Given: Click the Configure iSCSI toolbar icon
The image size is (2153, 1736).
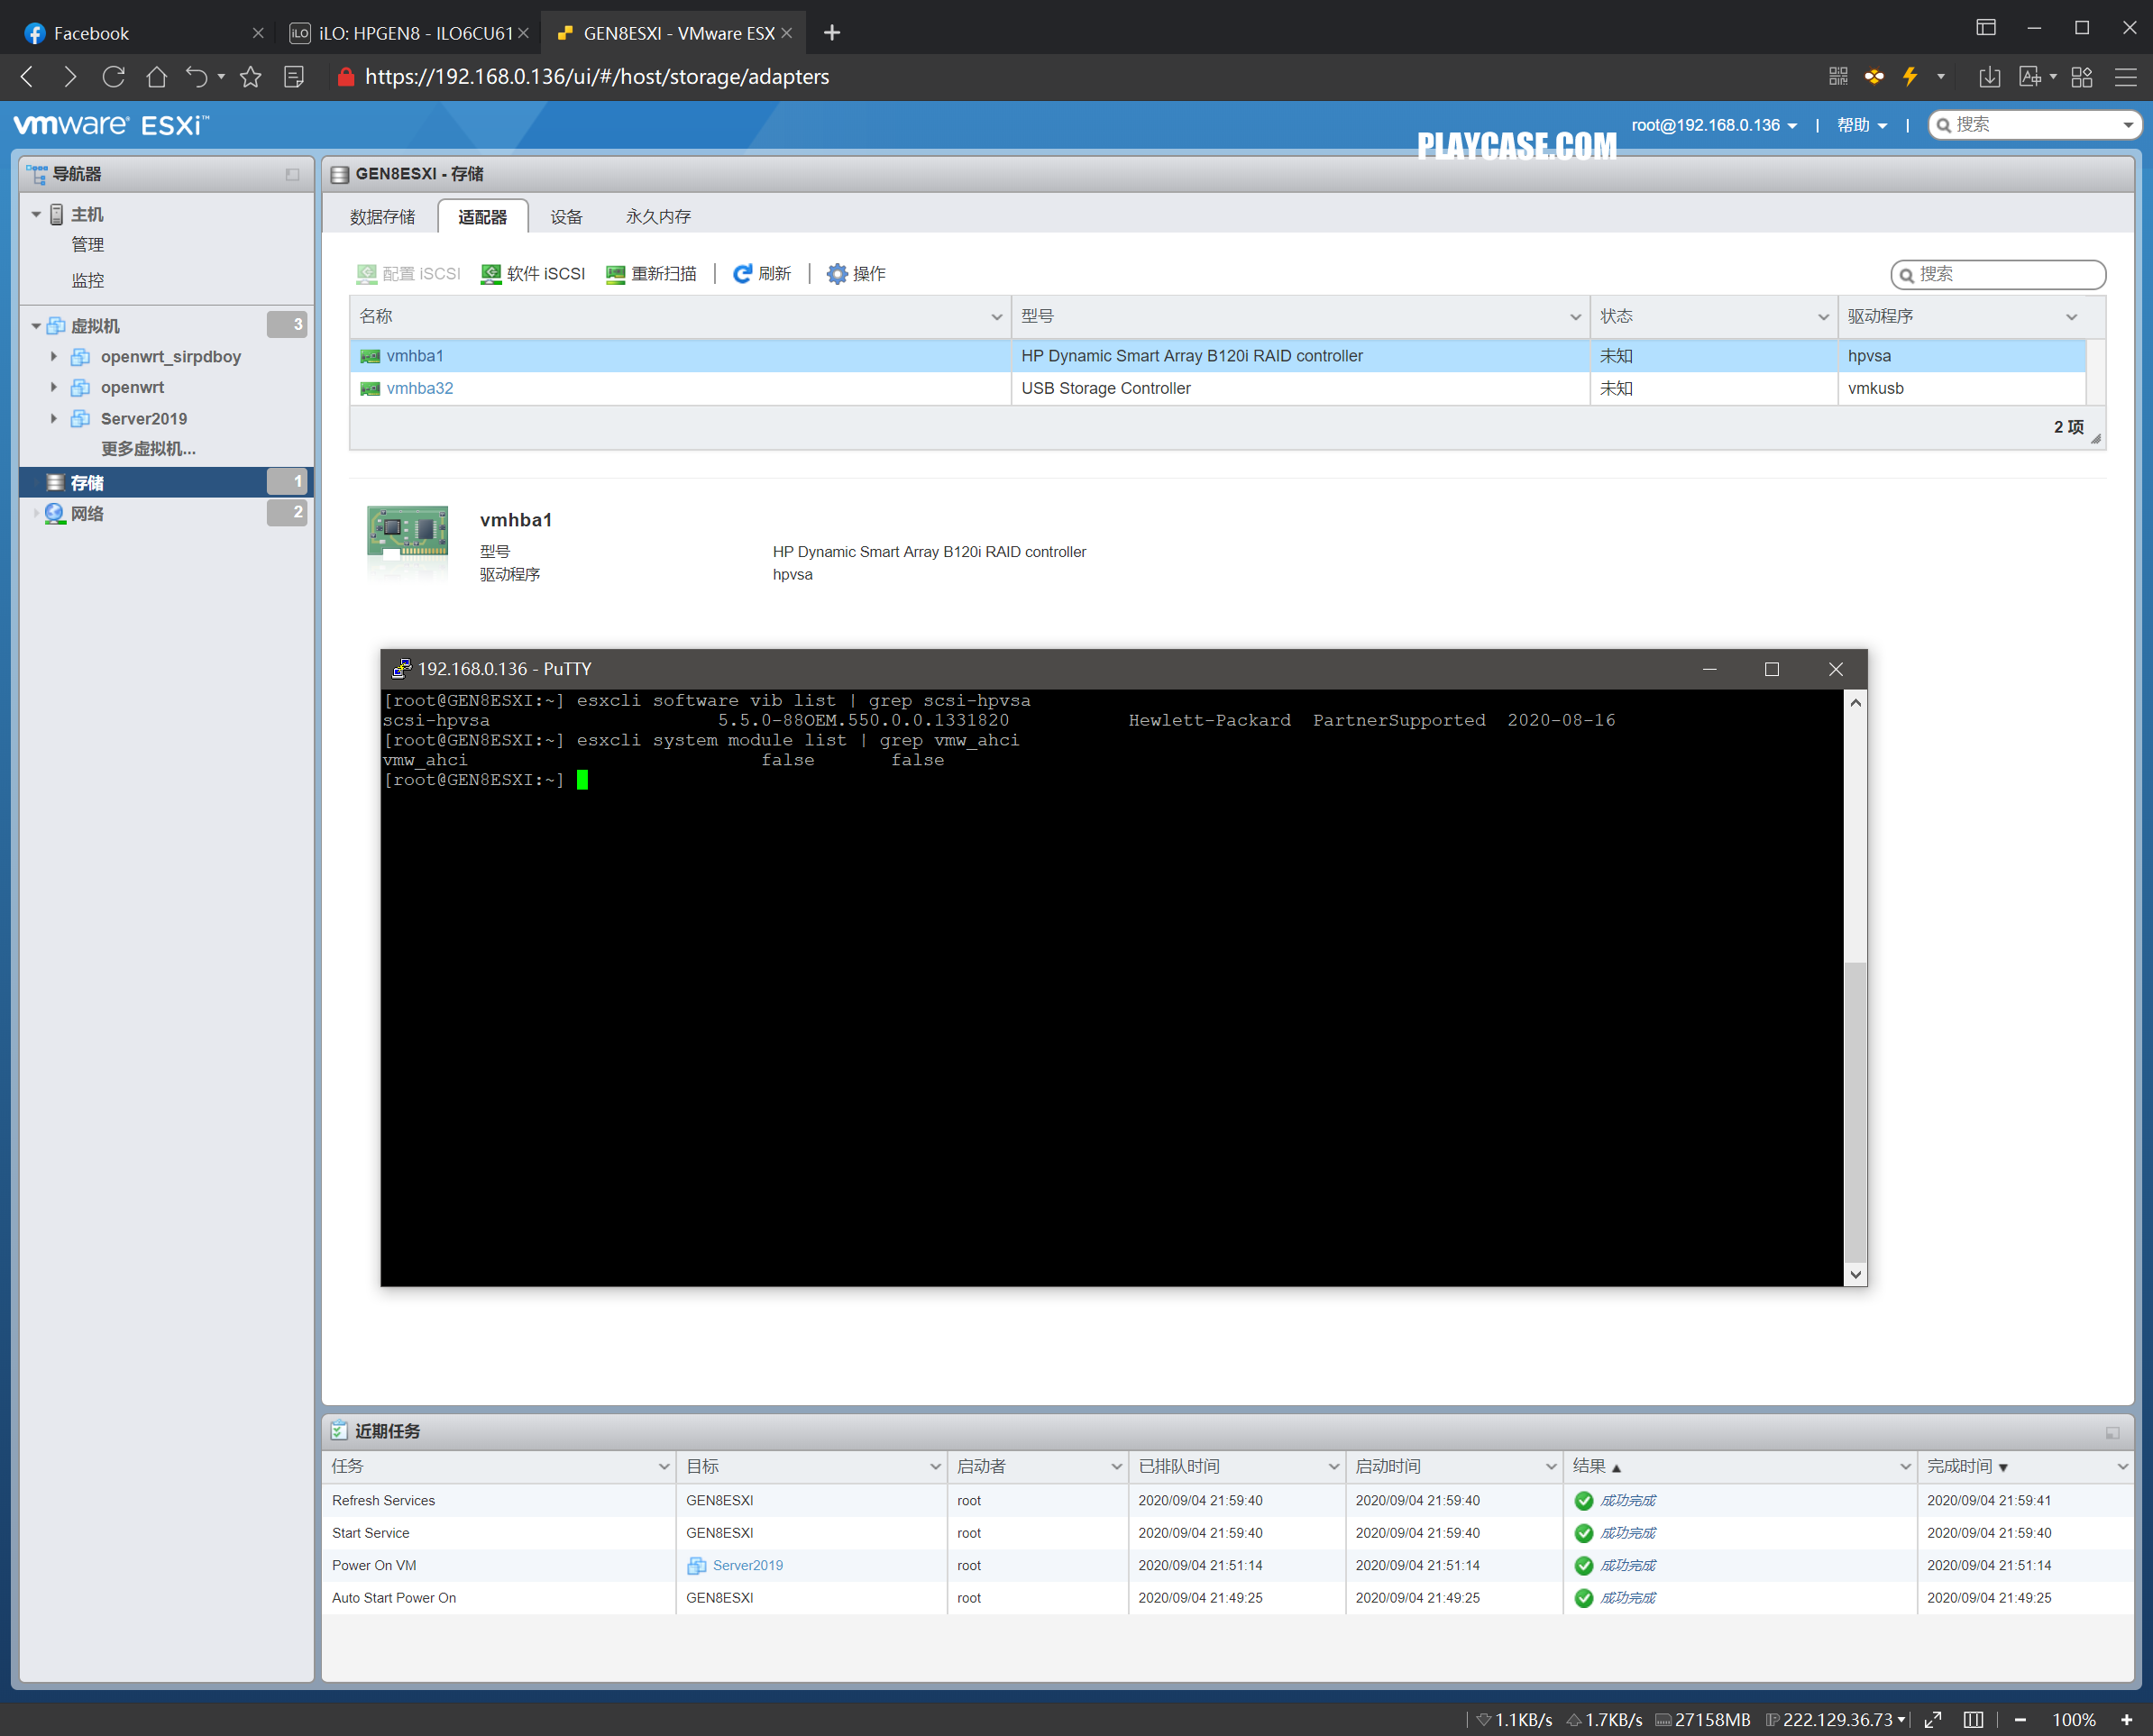Looking at the screenshot, I should [x=366, y=274].
